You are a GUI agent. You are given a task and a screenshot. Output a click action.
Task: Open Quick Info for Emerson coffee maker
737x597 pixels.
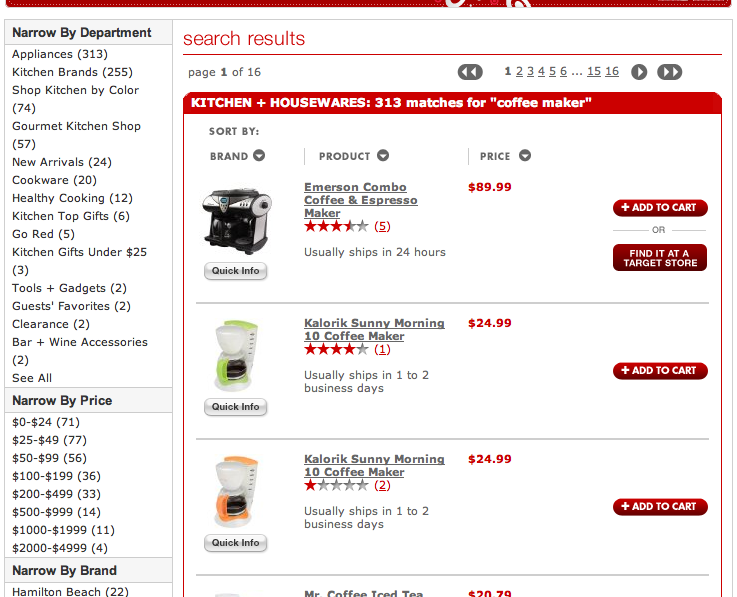(x=235, y=271)
